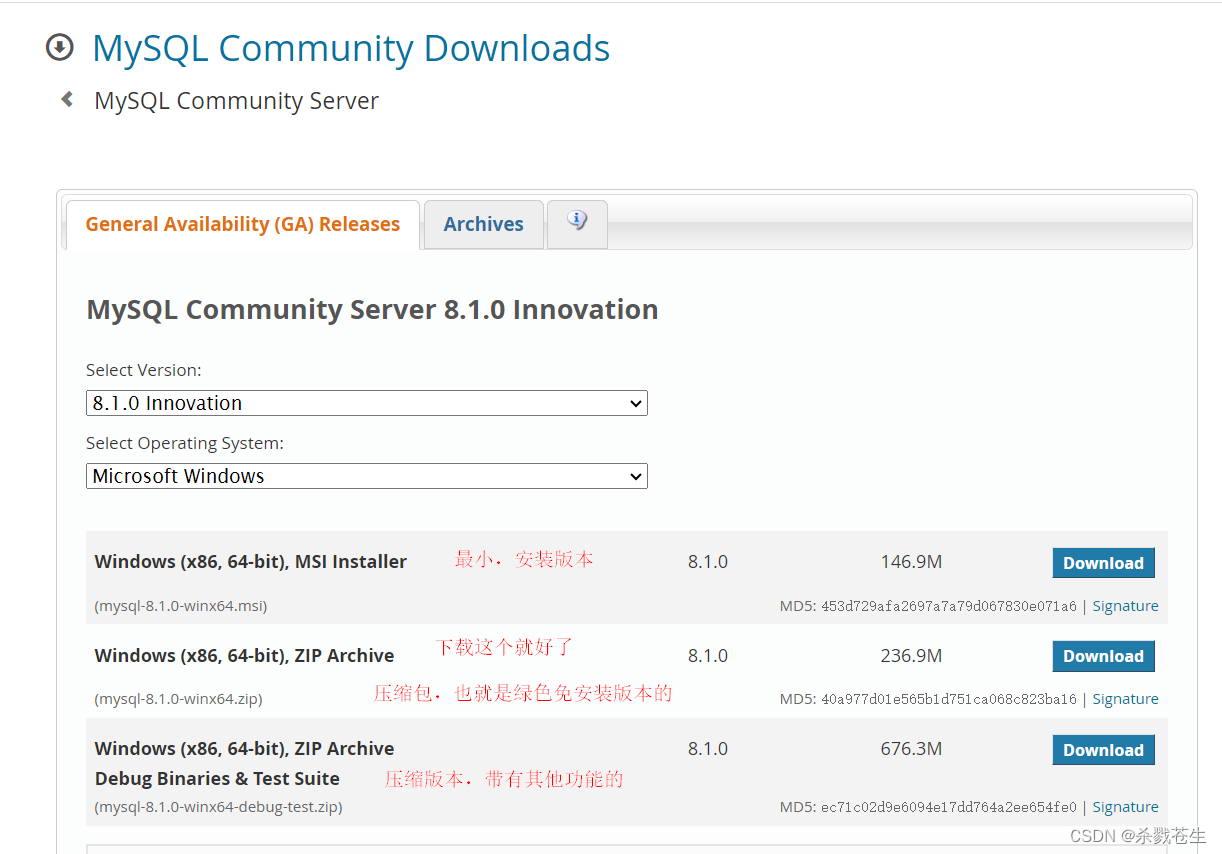Screen dimensions: 1222x854
Task: Go to MySQL Community Server link
Action: point(236,101)
